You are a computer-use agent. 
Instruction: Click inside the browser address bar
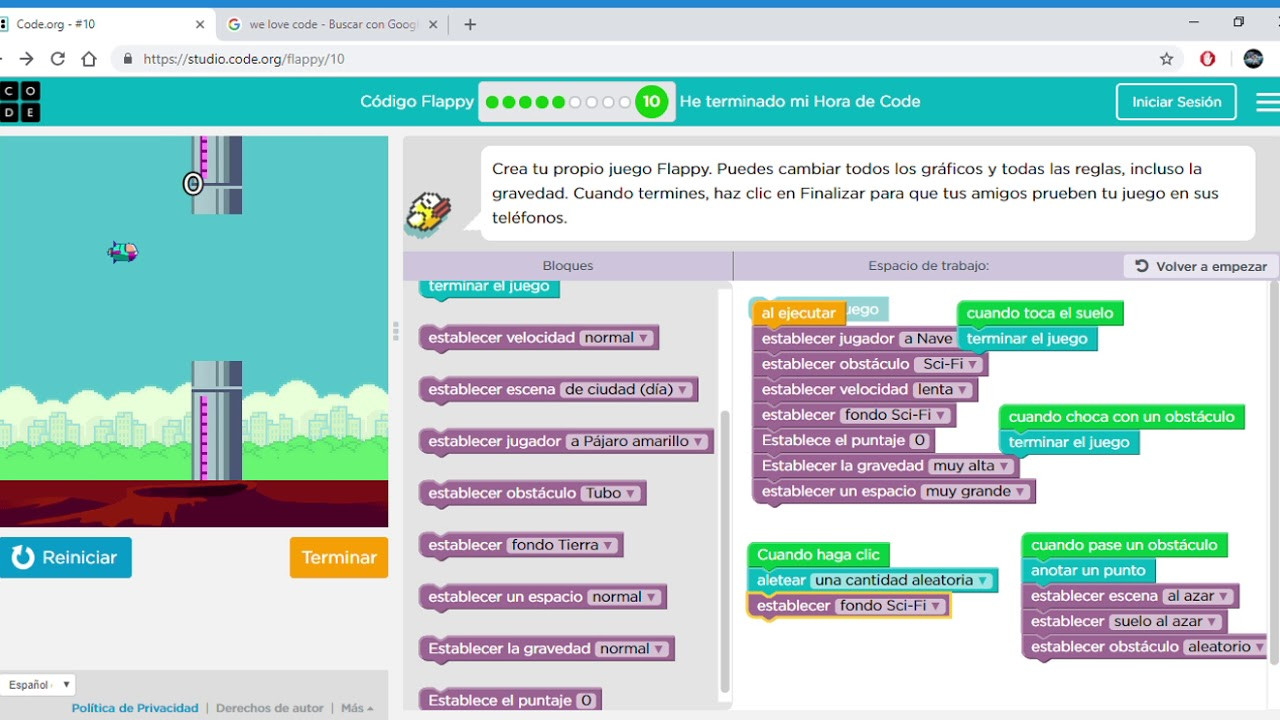point(400,59)
